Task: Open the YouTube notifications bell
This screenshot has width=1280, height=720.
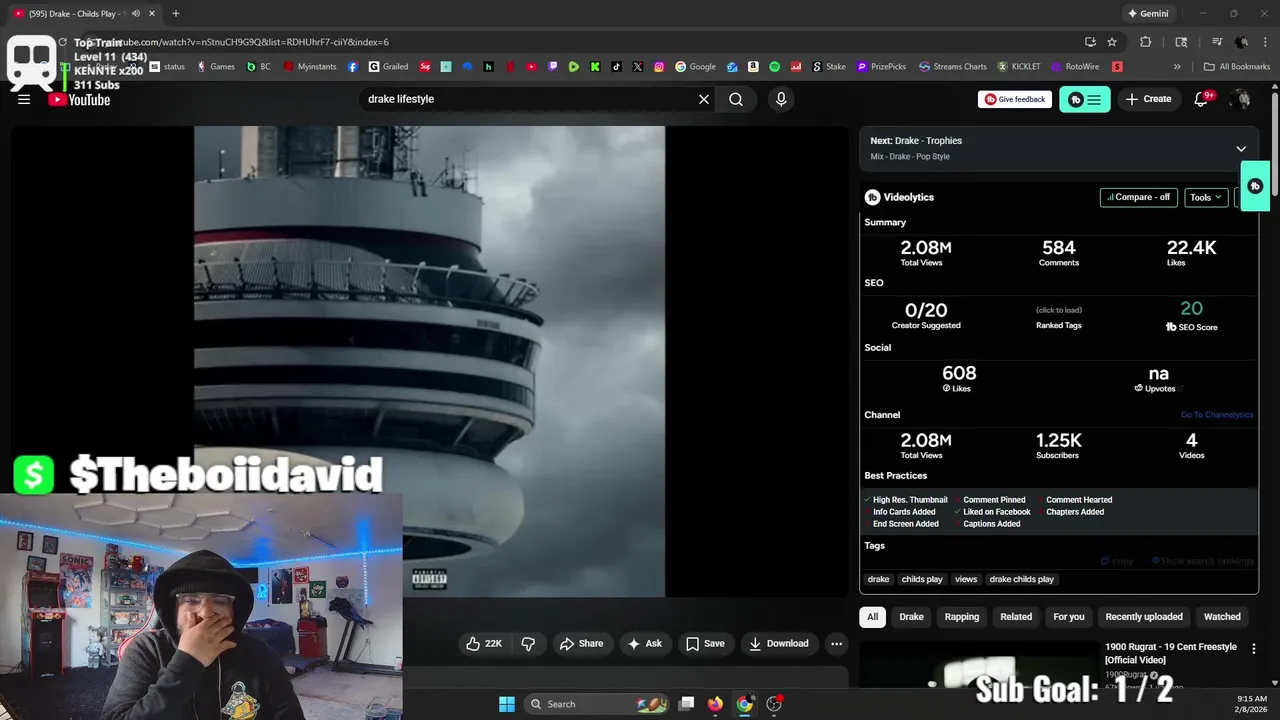Action: (x=1203, y=99)
